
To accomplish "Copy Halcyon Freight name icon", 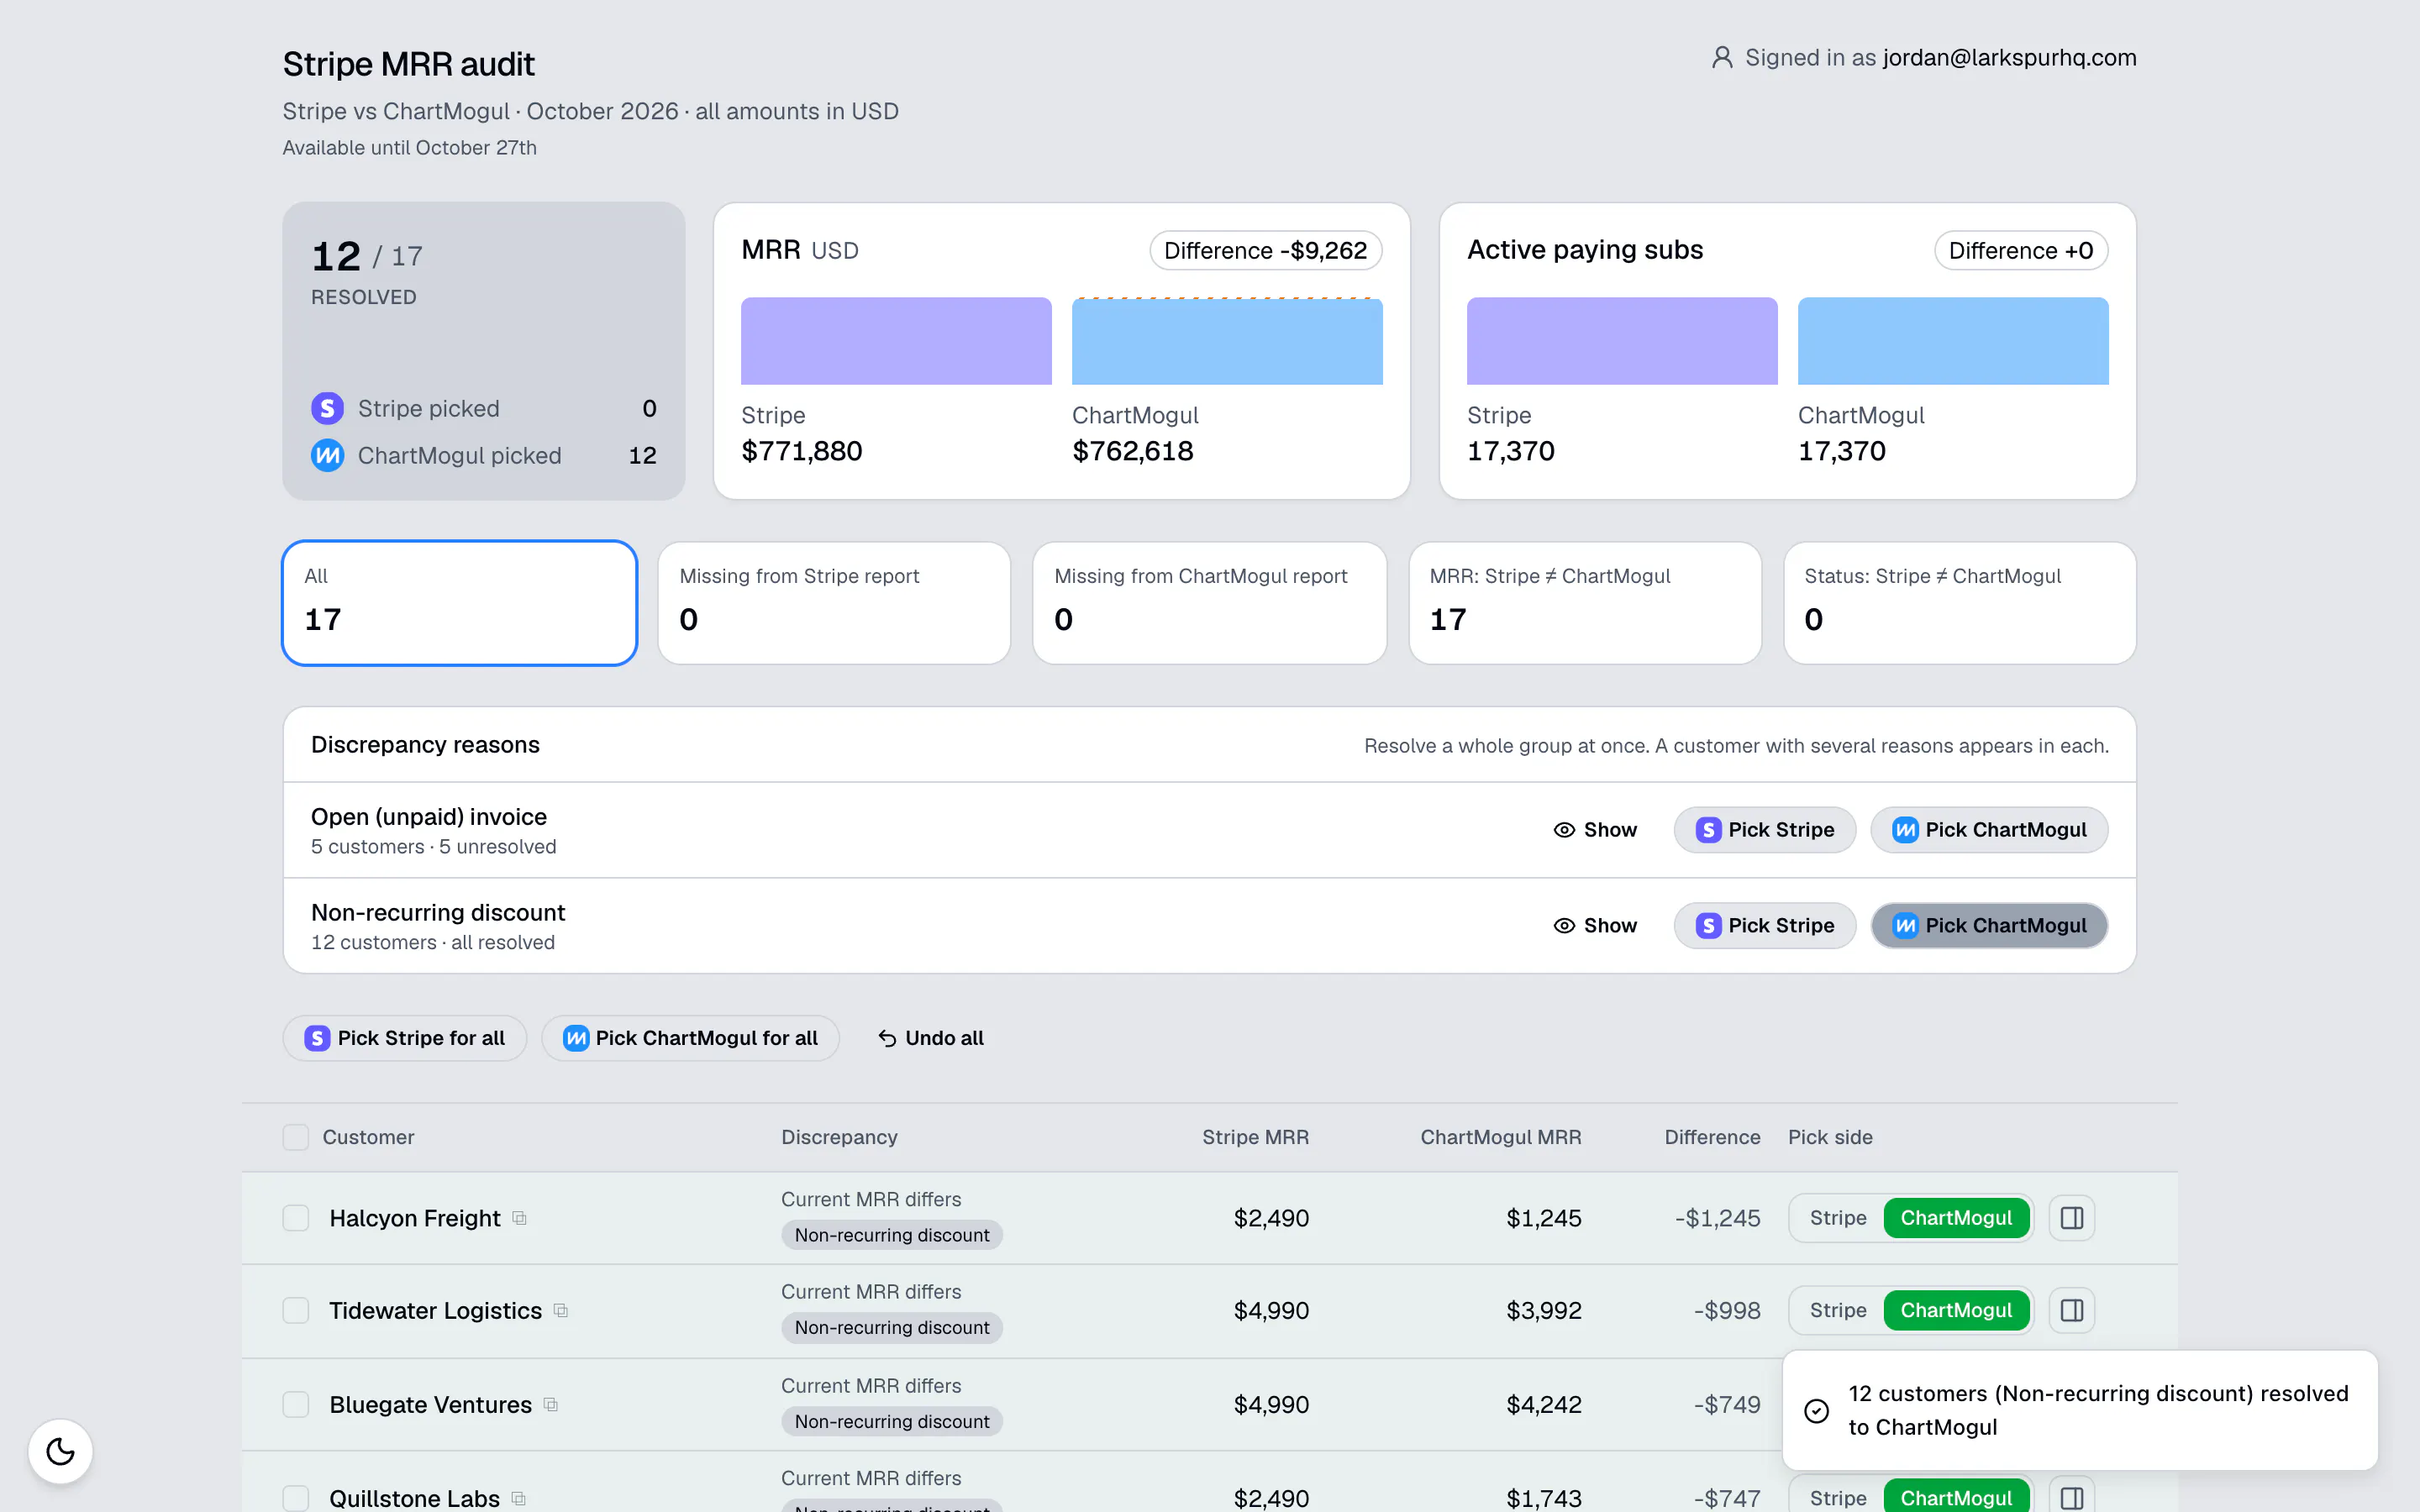I will coord(519,1218).
